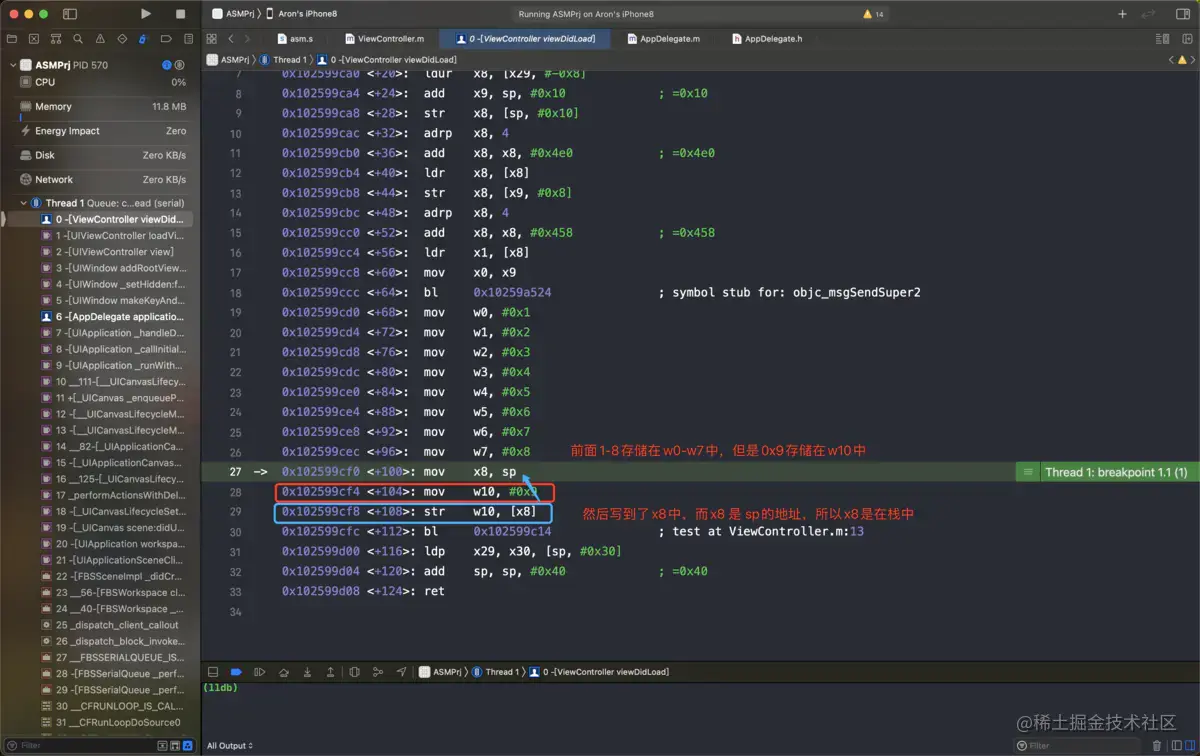Stop the running ASMPrj app
Screen dimensions: 1200x756
pyautogui.click(x=180, y=14)
